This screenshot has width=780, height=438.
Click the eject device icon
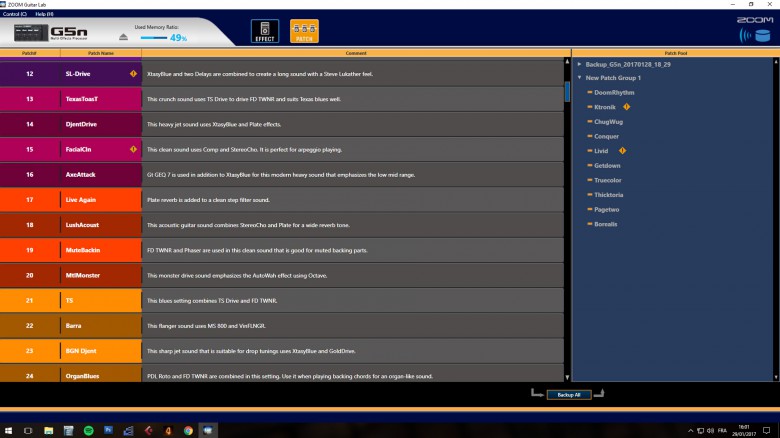point(123,37)
